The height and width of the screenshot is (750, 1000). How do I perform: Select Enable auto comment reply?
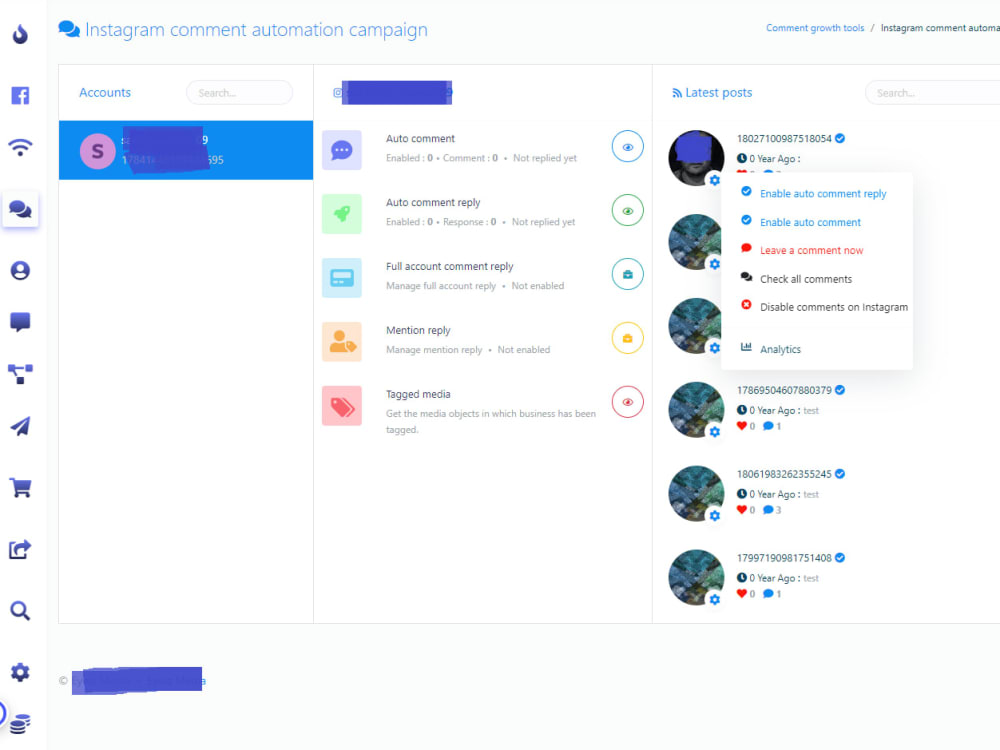pos(823,193)
